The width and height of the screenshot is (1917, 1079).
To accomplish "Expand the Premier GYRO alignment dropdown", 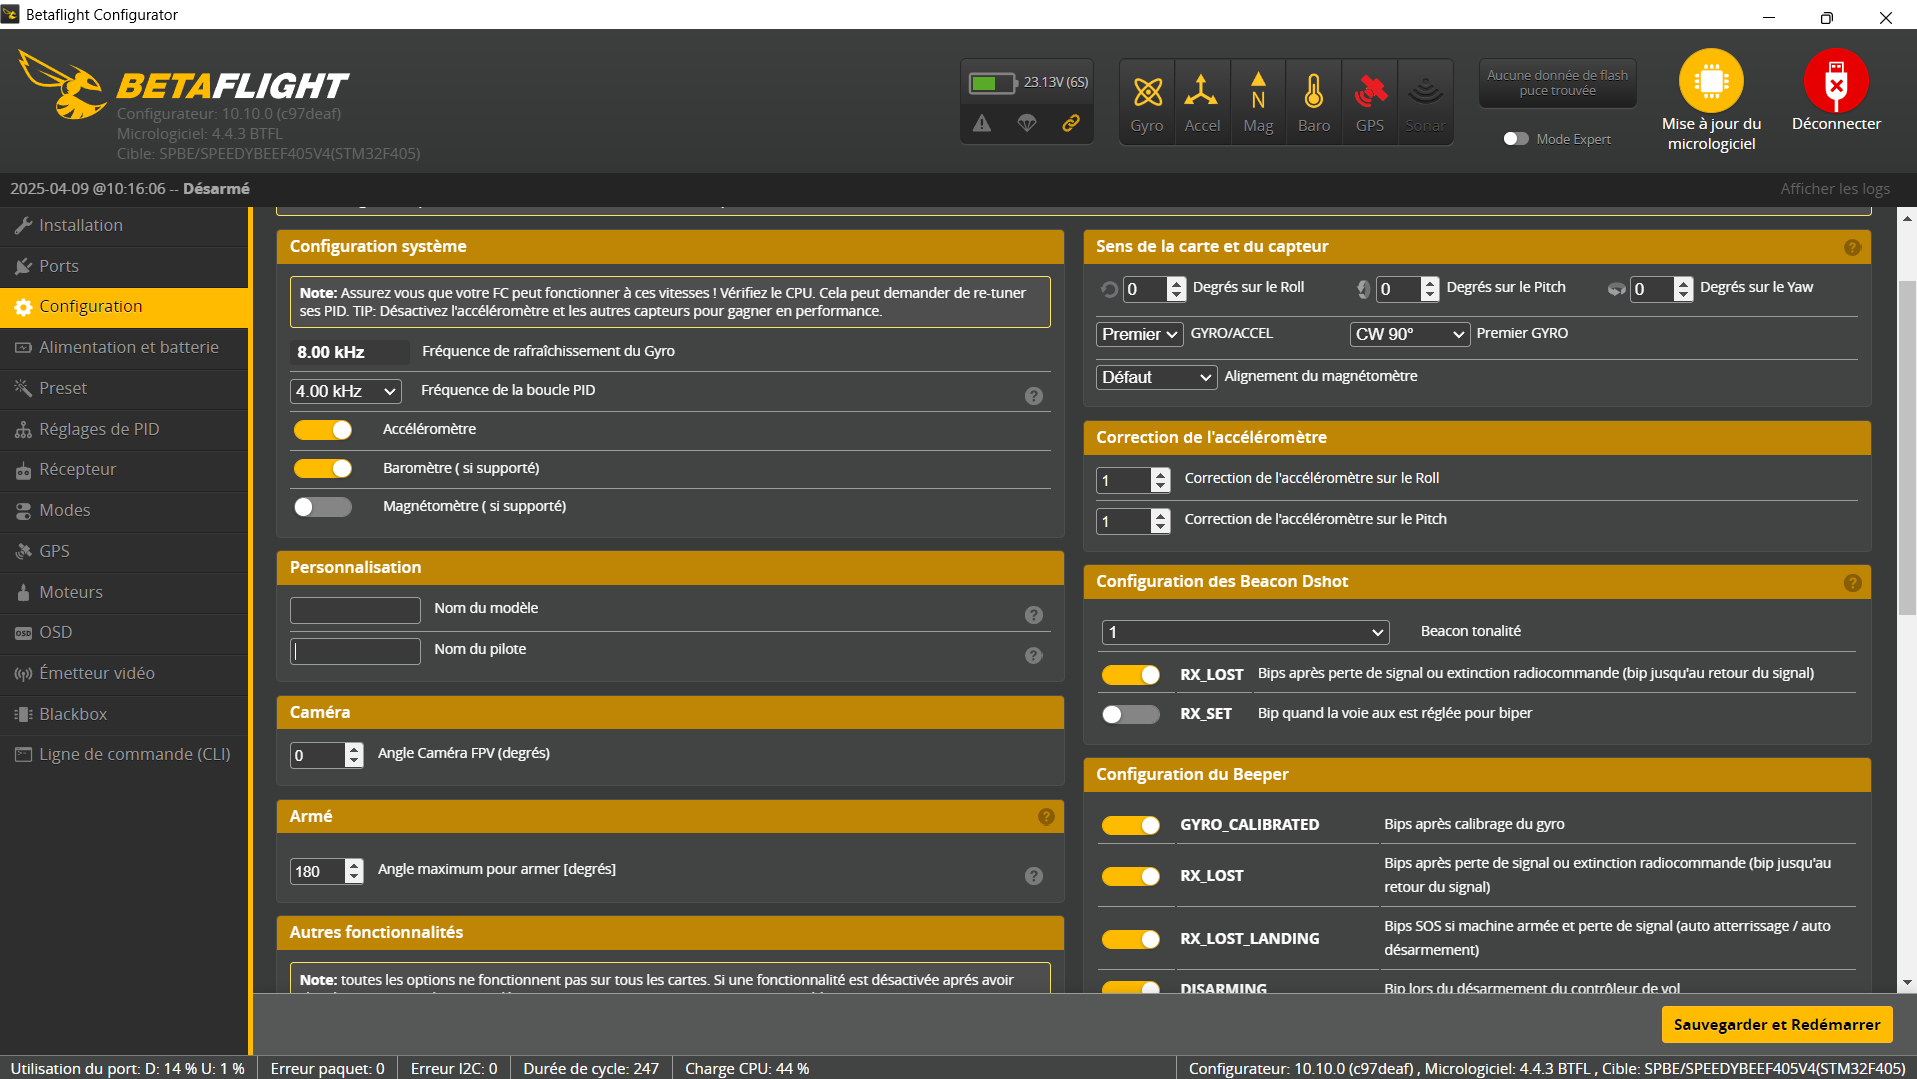I will pyautogui.click(x=1410, y=334).
